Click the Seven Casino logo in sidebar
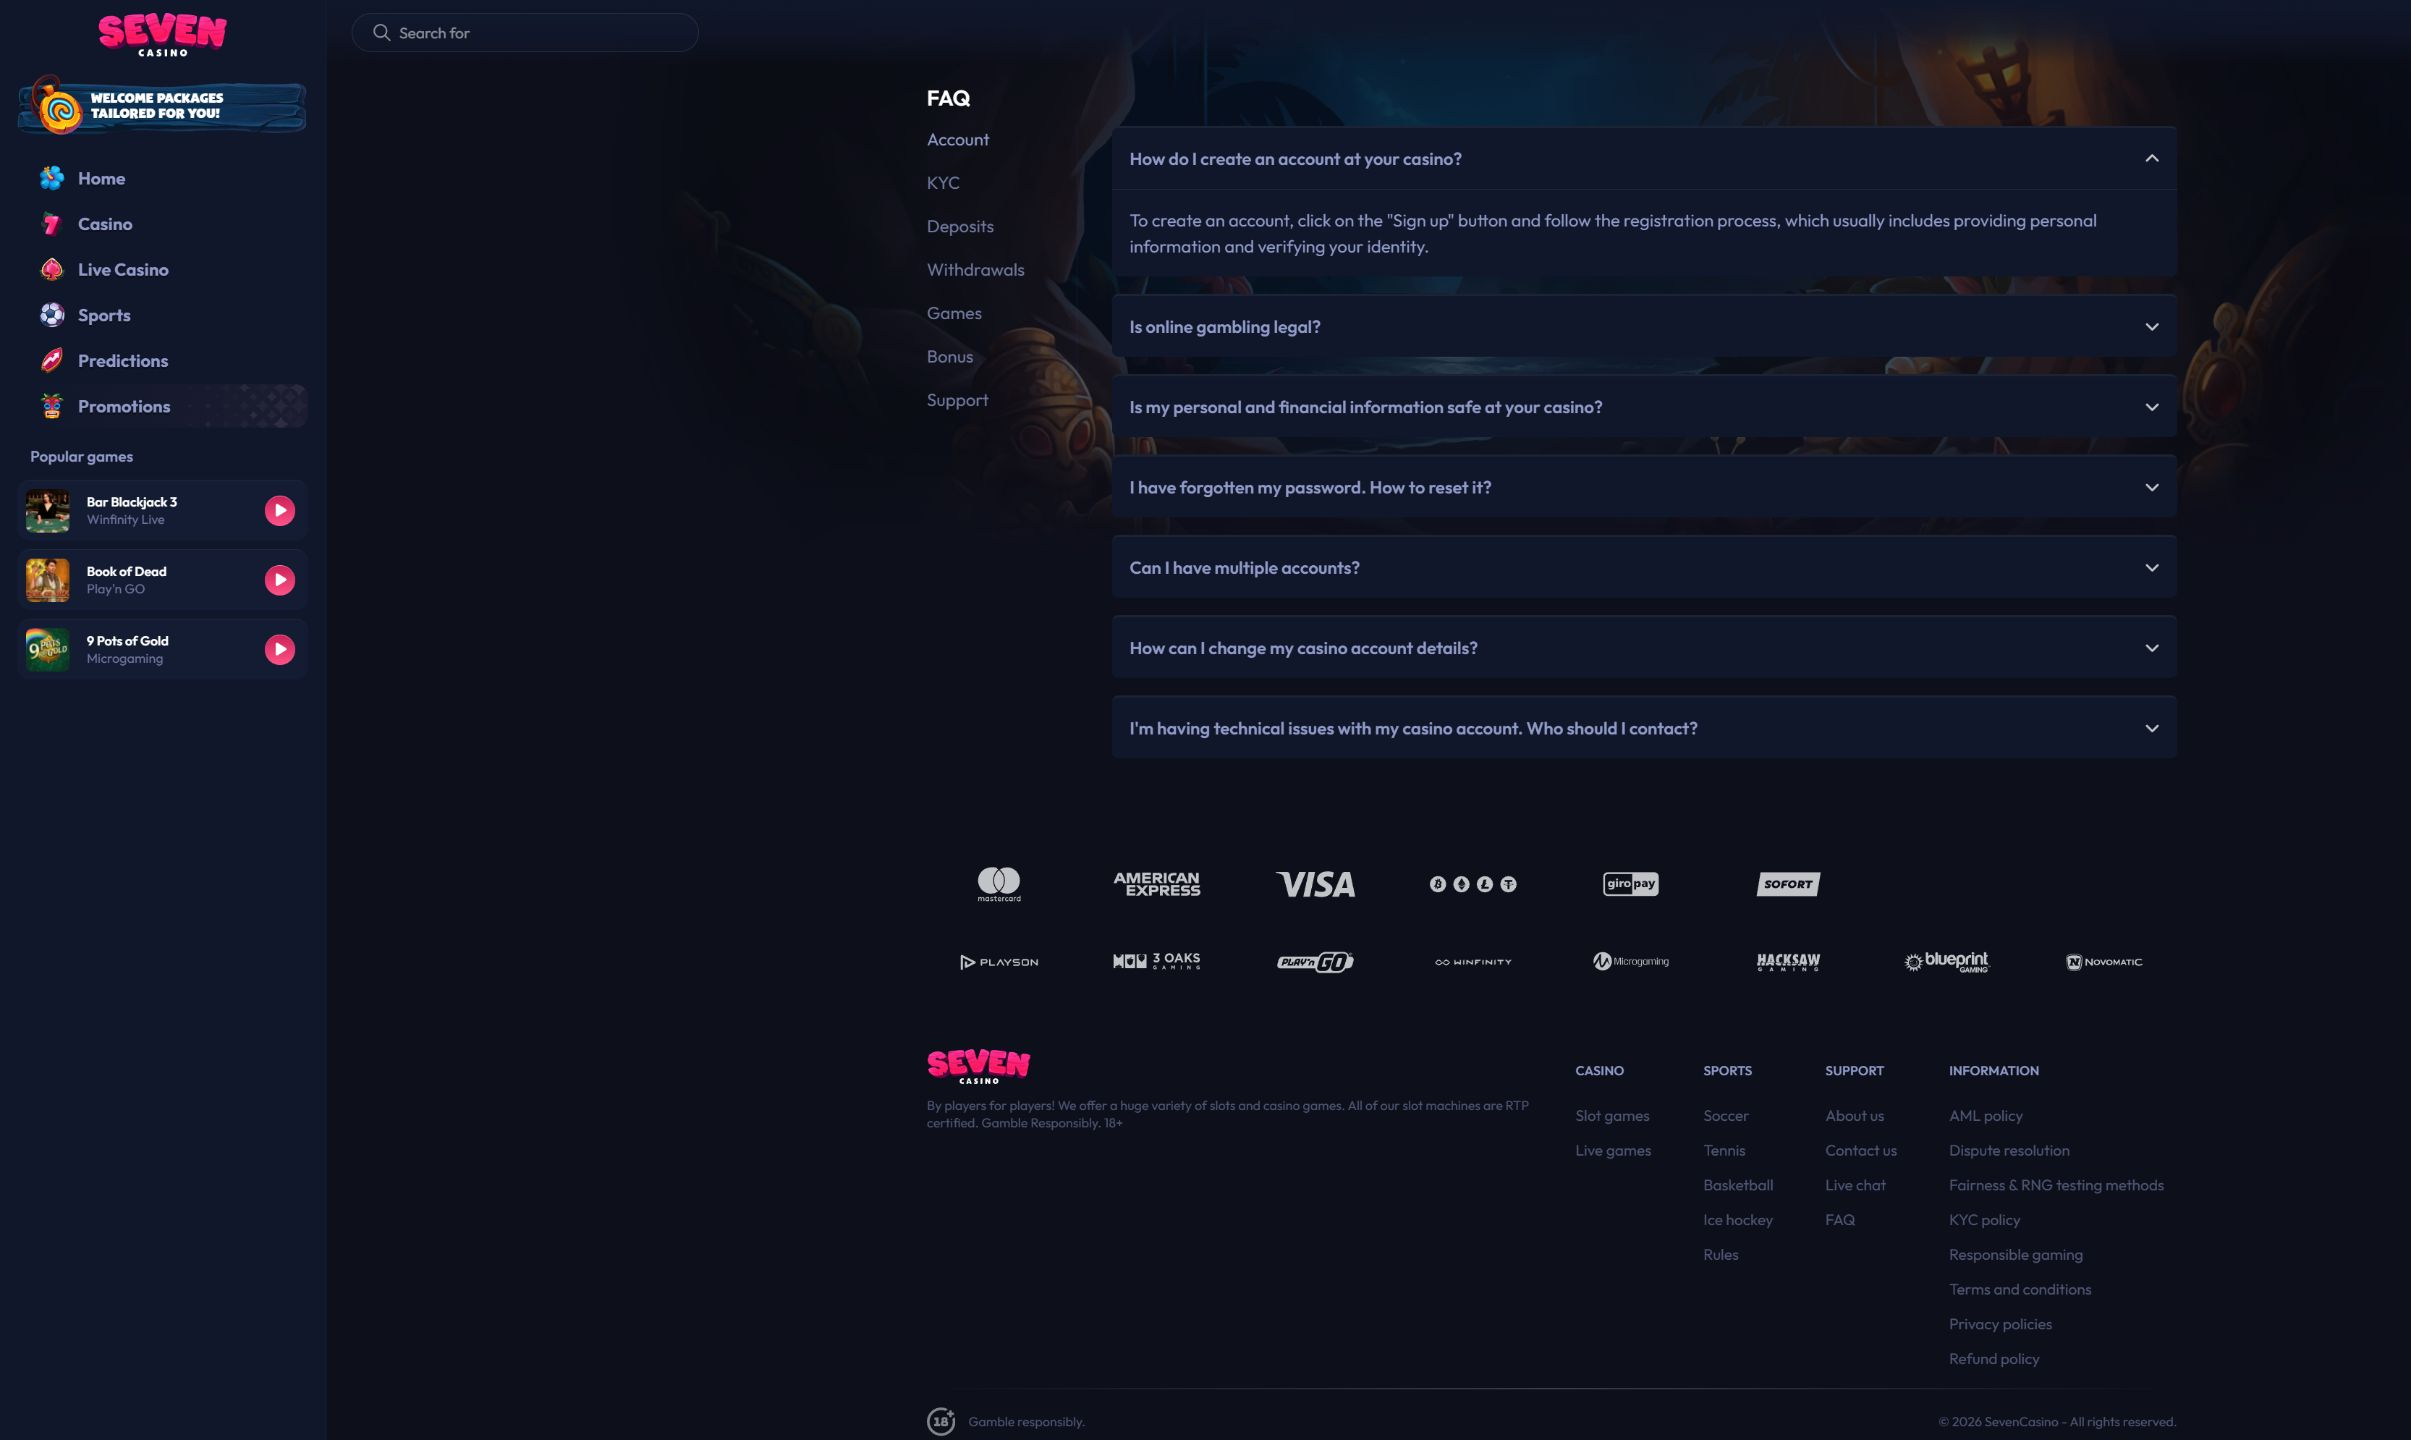Image resolution: width=2411 pixels, height=1440 pixels. click(162, 35)
